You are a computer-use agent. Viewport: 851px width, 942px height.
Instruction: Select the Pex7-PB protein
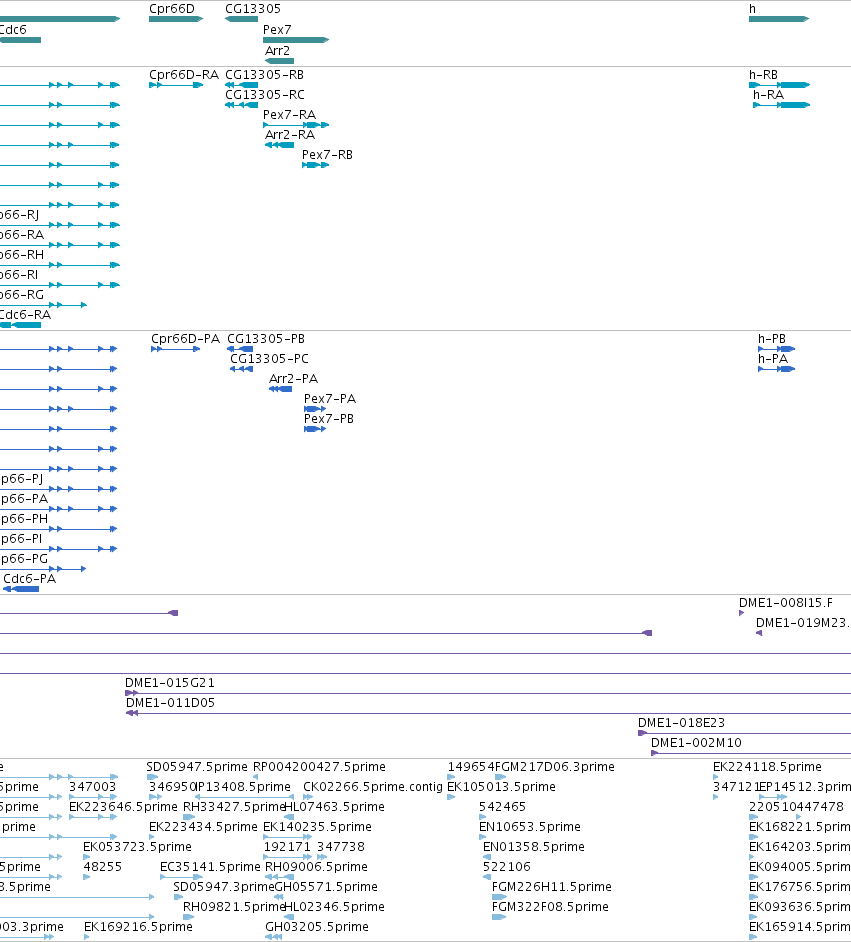point(315,429)
